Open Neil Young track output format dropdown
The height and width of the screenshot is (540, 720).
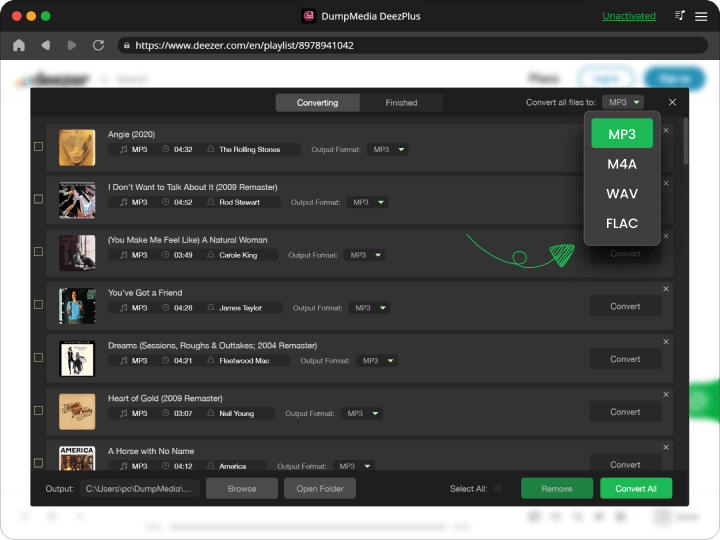click(x=362, y=414)
